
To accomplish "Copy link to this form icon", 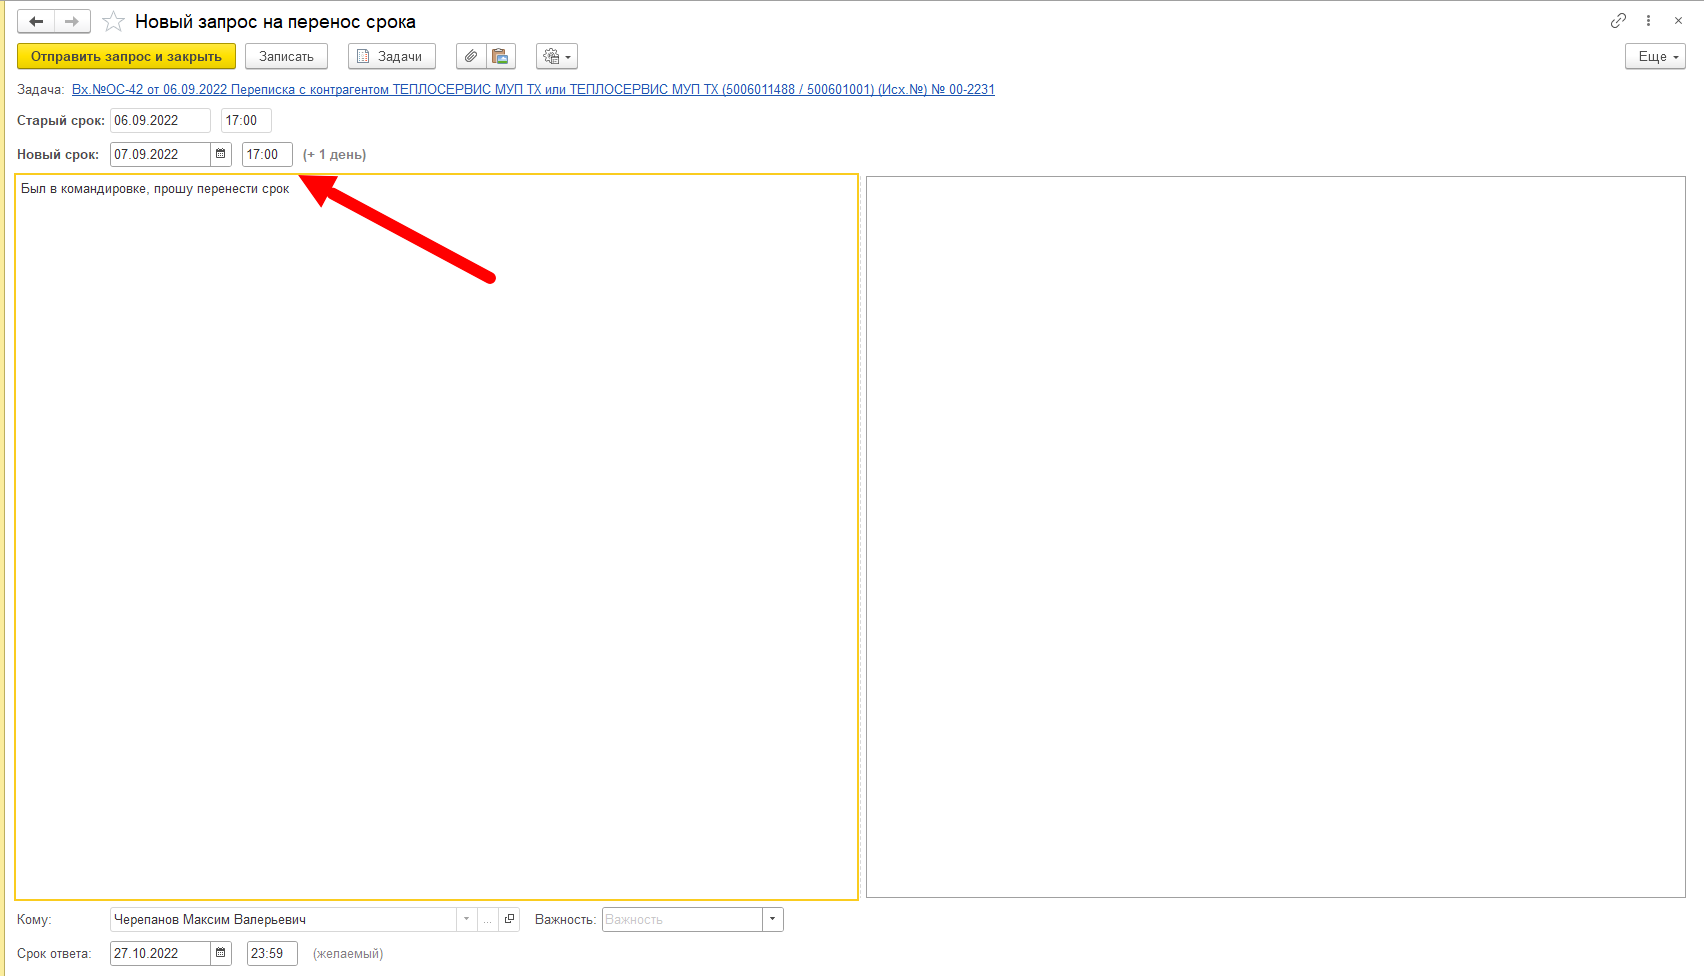I will [x=1618, y=20].
